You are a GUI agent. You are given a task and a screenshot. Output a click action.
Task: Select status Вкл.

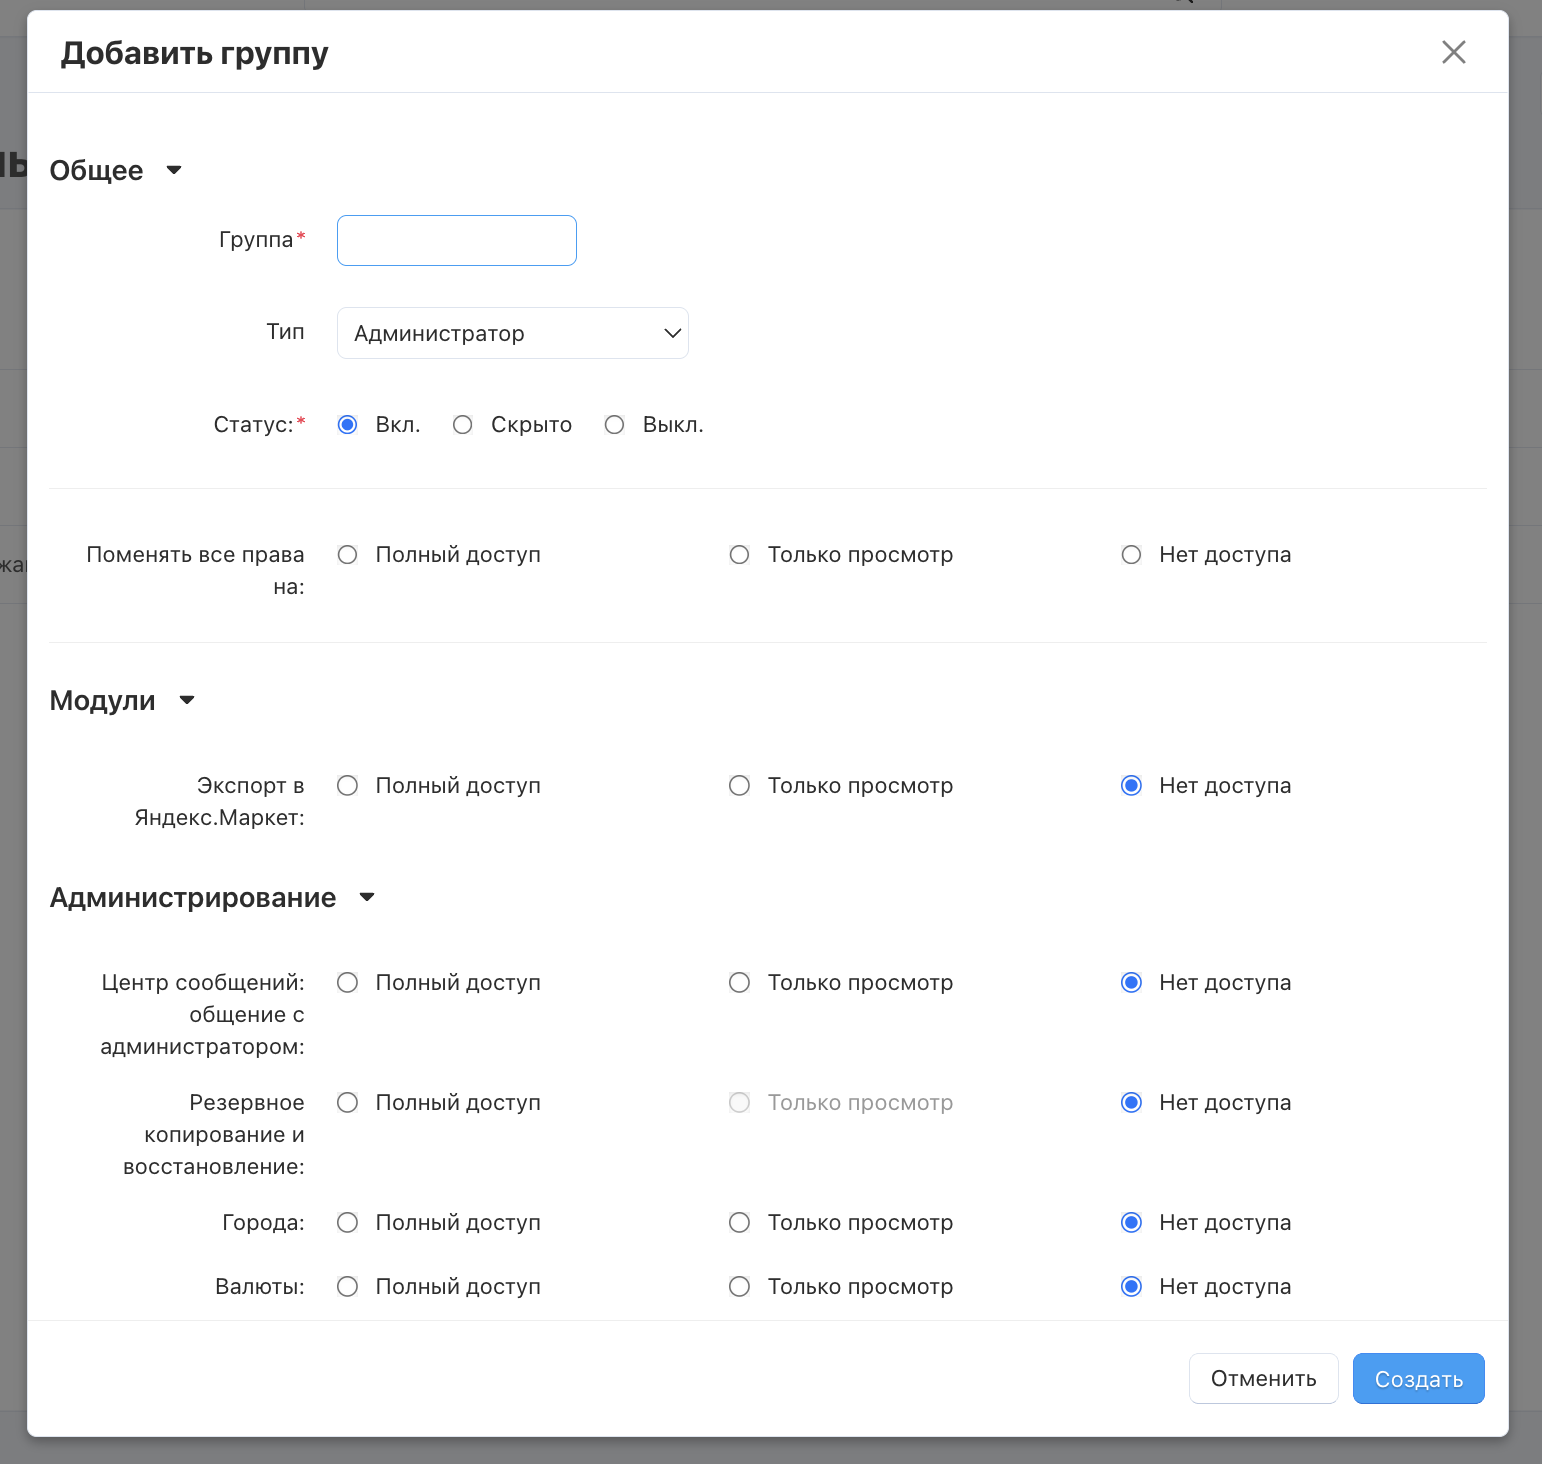[348, 425]
